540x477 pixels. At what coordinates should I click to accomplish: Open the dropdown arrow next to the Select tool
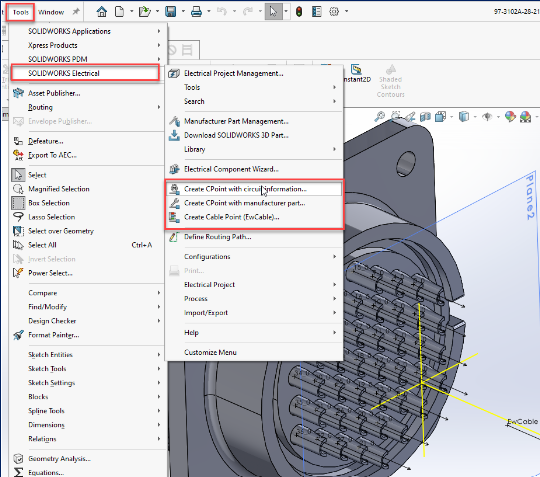(286, 12)
